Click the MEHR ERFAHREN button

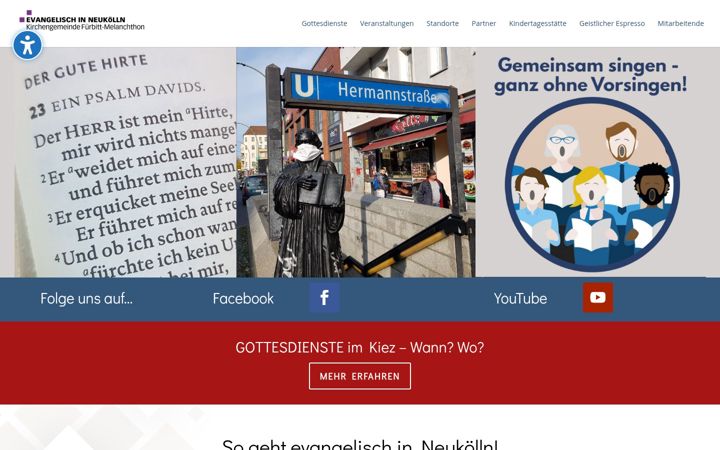coord(360,376)
